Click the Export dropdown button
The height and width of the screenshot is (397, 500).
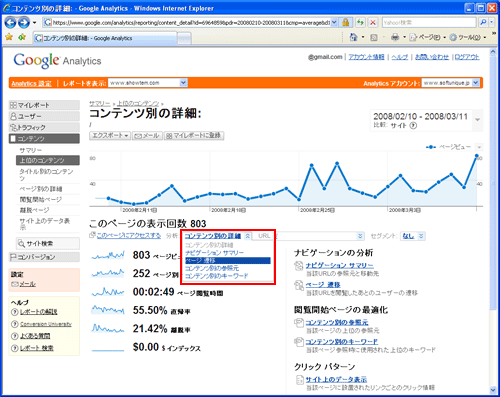(x=110, y=135)
